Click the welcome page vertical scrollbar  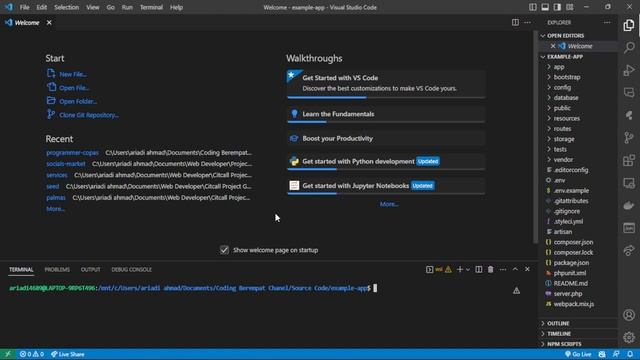click(535, 137)
